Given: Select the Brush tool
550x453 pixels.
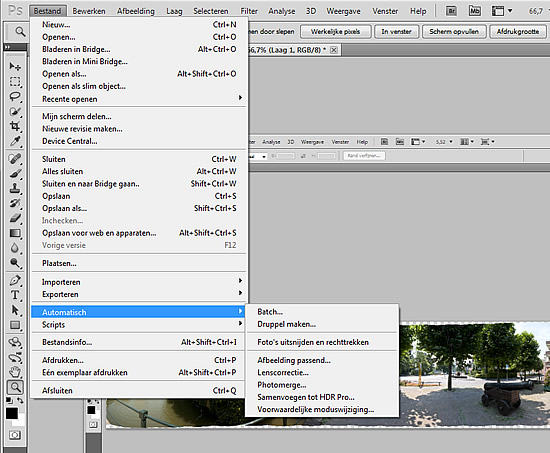Looking at the screenshot, I should click(15, 174).
